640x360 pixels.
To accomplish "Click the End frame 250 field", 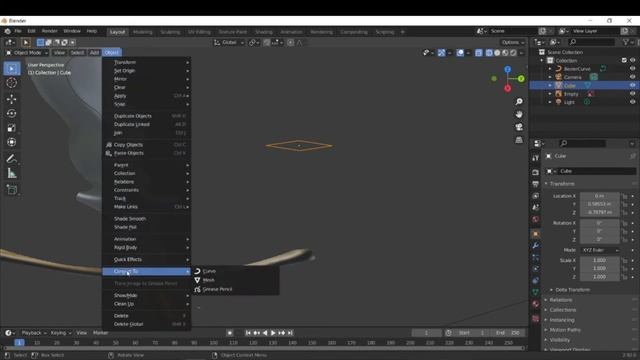I will click(508, 333).
